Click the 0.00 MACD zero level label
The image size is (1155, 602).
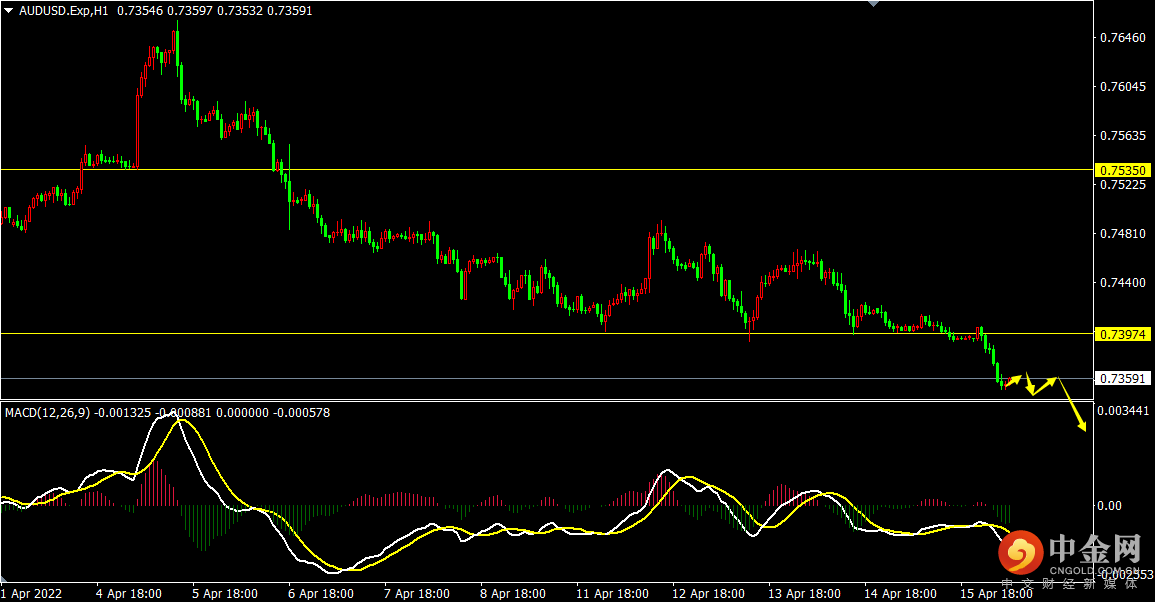point(1110,506)
